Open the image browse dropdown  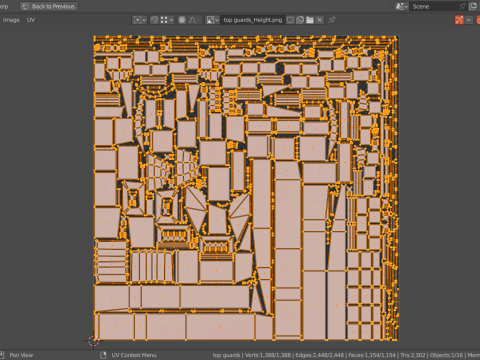point(212,20)
